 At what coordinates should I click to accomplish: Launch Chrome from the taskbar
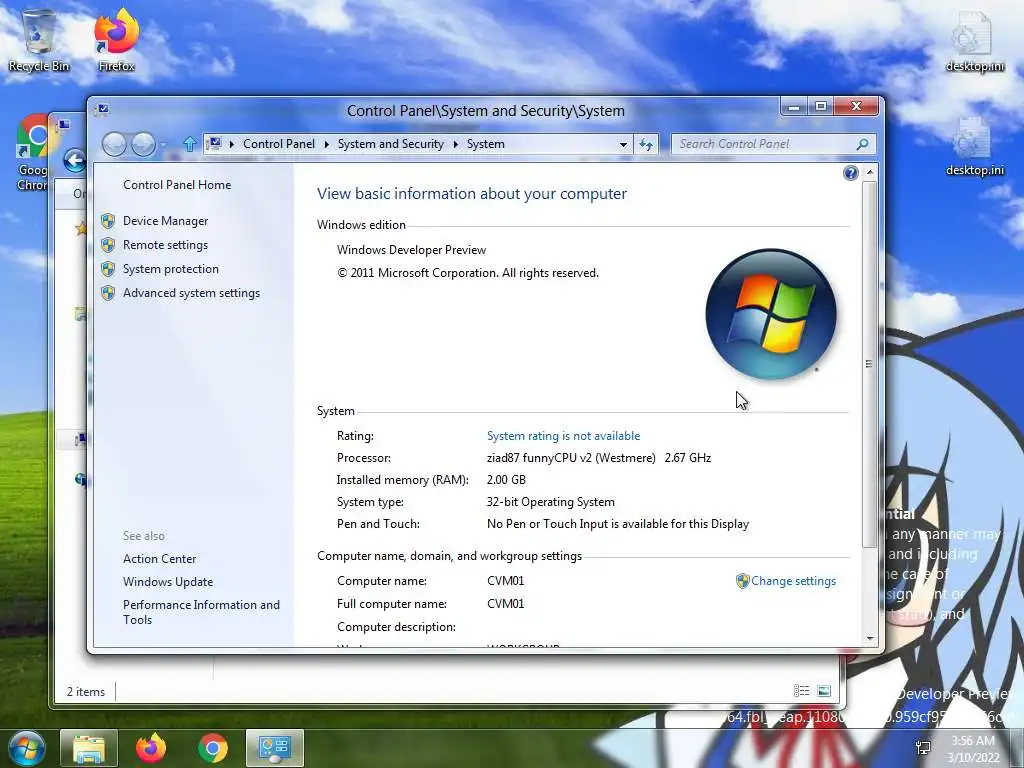[213, 748]
